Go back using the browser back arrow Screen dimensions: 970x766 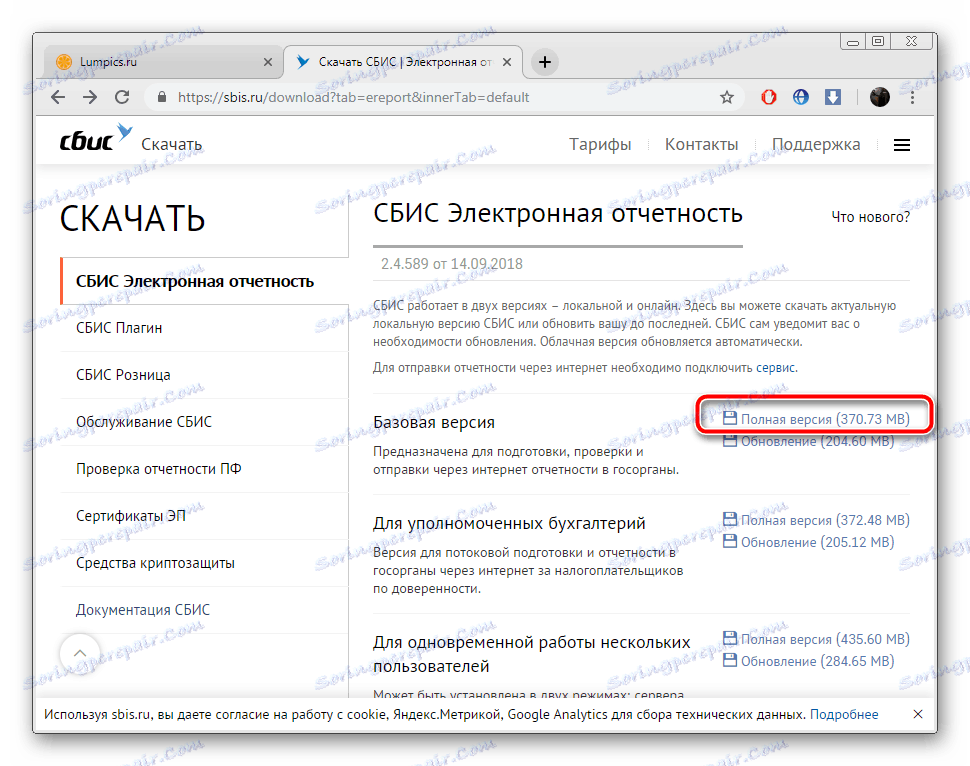pyautogui.click(x=58, y=97)
